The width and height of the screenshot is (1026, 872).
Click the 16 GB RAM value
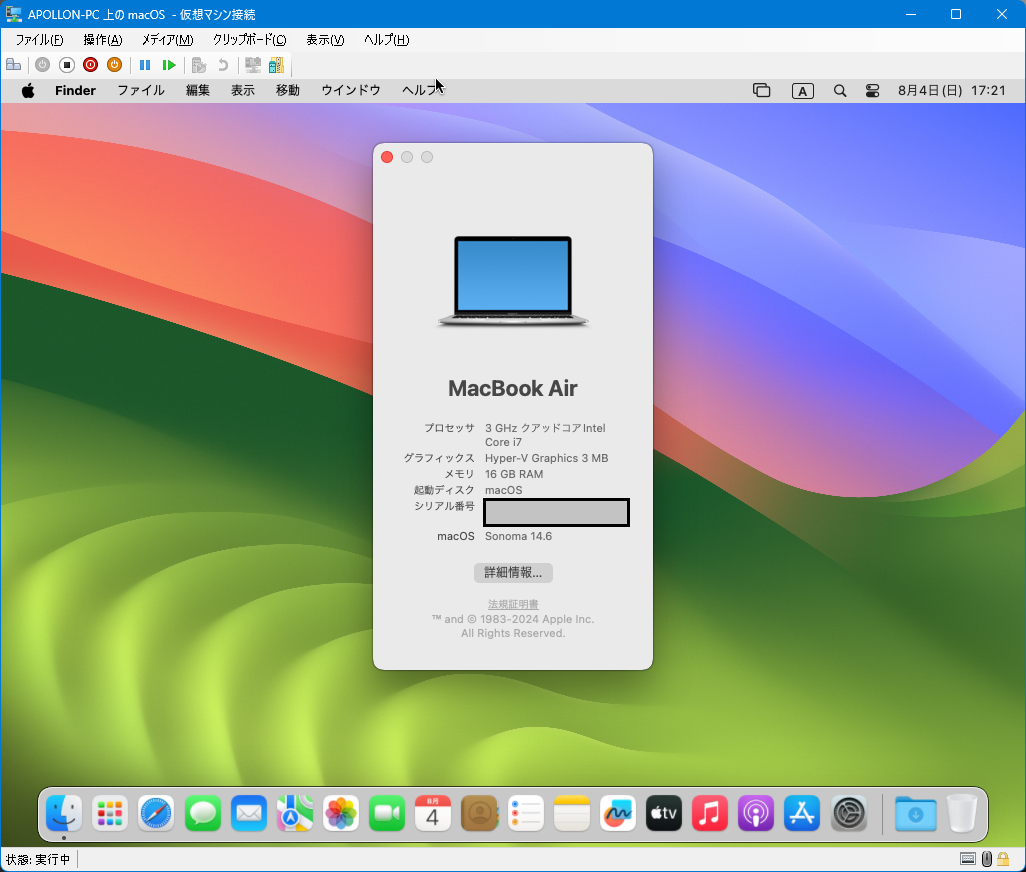tap(514, 474)
